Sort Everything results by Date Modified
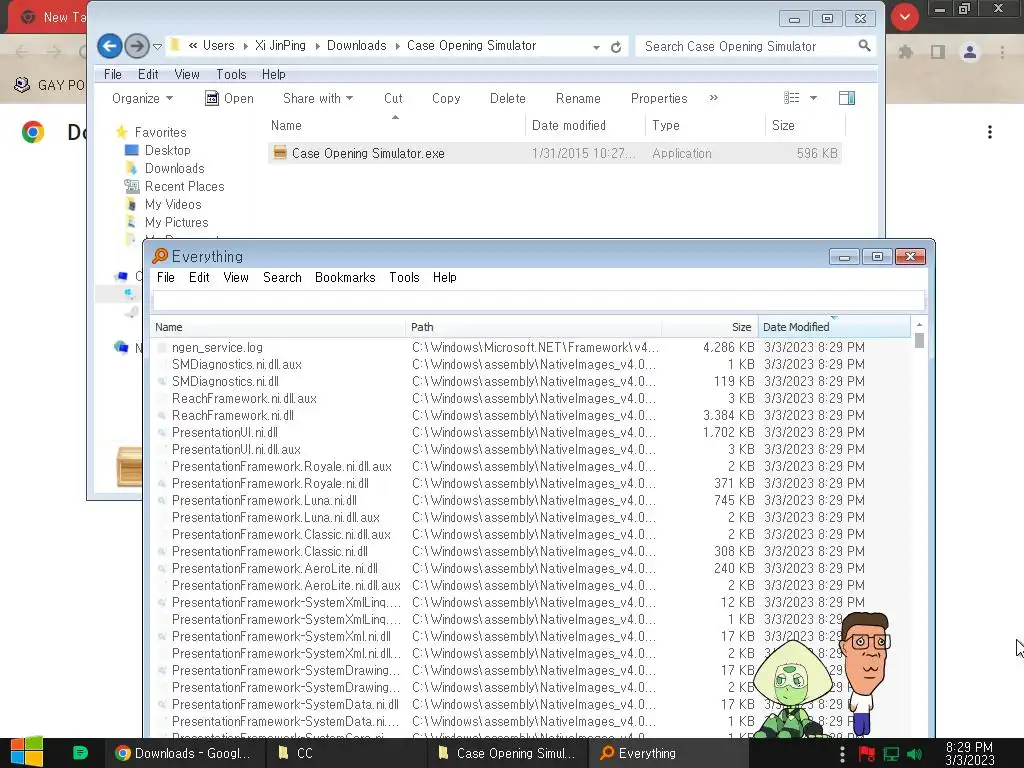The height and width of the screenshot is (768, 1024). pyautogui.click(x=834, y=327)
